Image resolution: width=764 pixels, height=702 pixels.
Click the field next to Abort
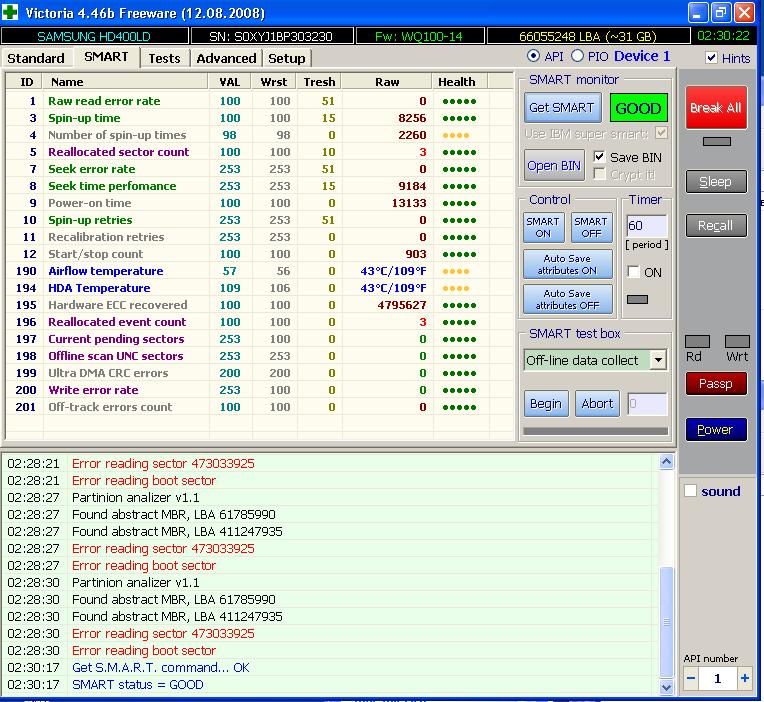click(647, 404)
